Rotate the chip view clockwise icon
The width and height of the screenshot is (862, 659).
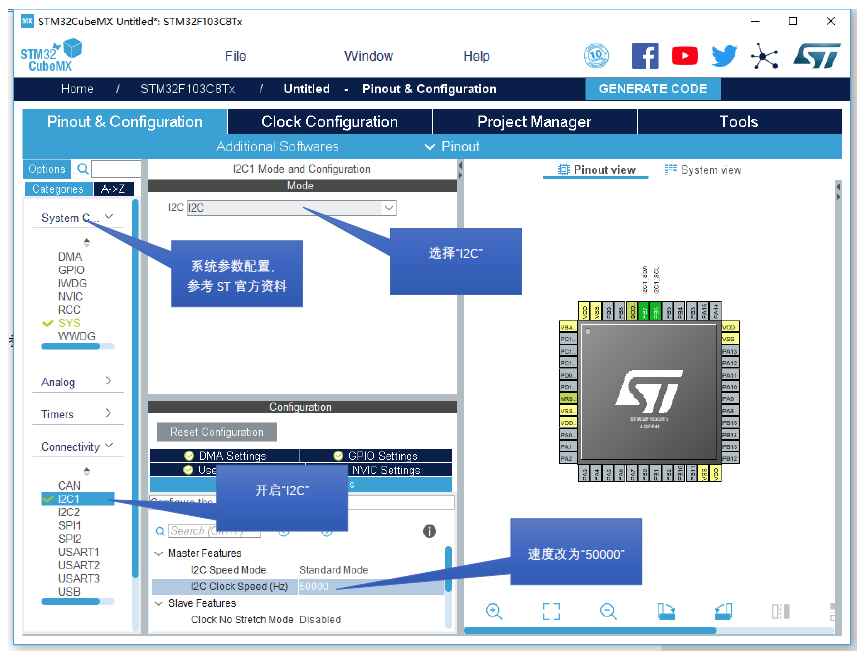pyautogui.click(x=666, y=611)
